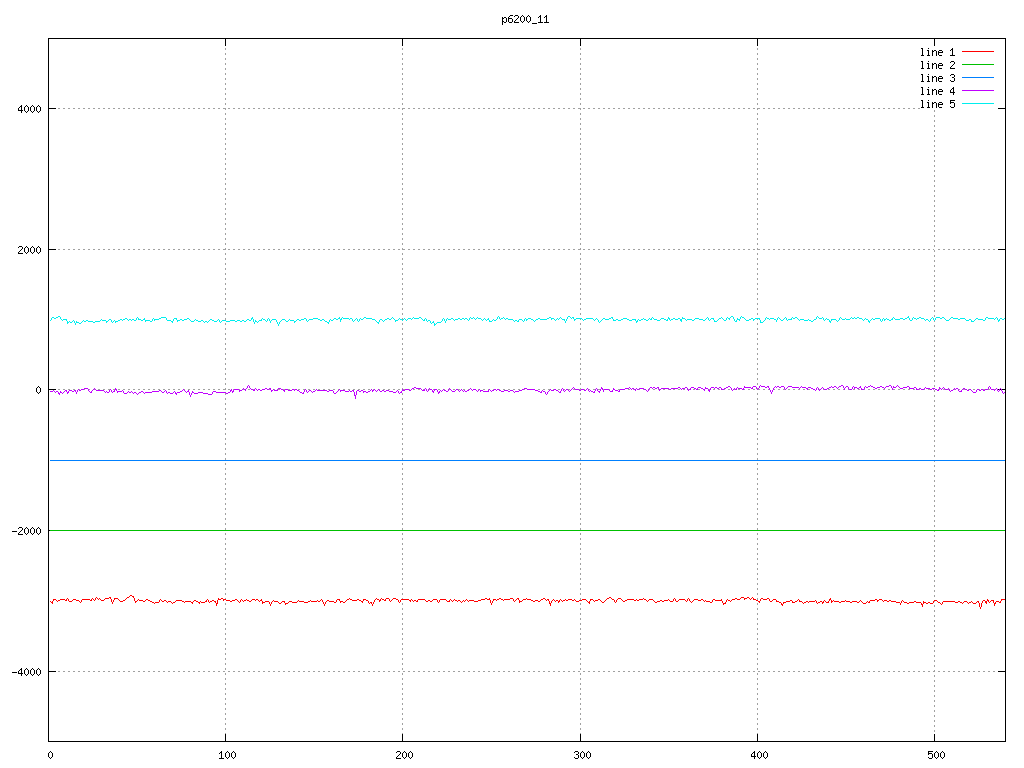
Task: Click the x-axis label 400
Action: [x=759, y=756]
